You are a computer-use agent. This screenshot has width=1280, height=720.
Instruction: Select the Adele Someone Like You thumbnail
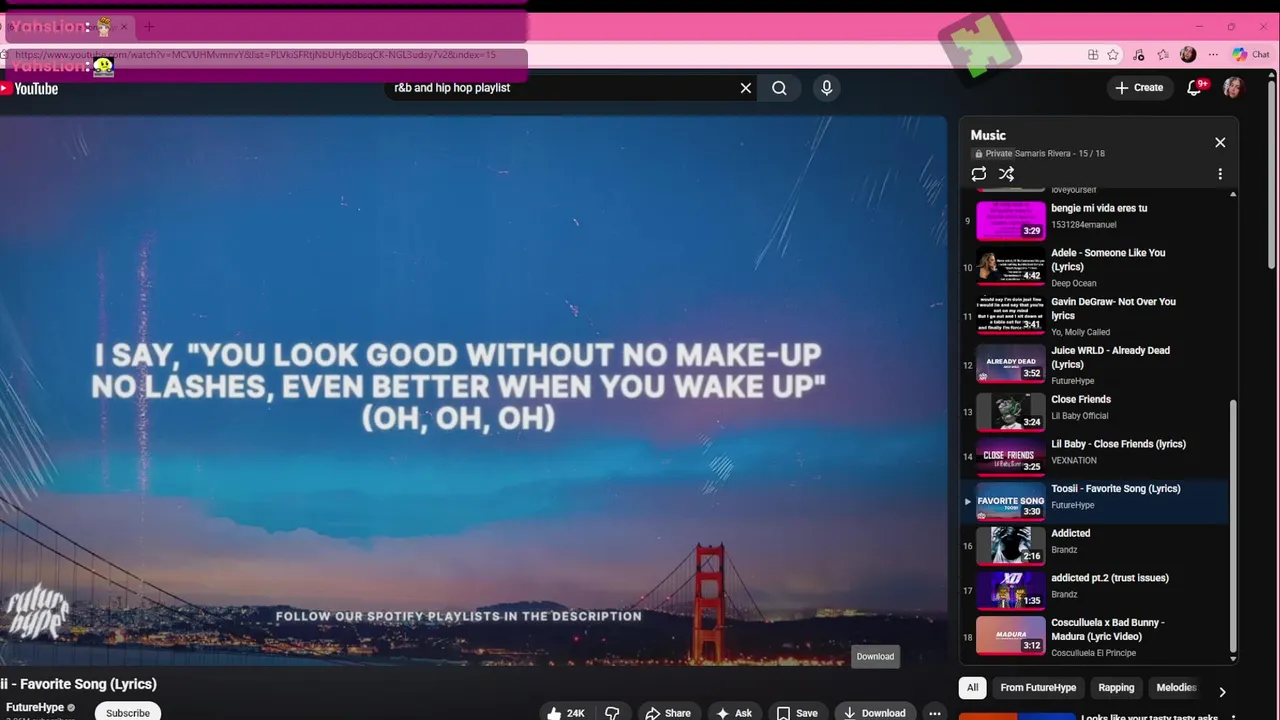pyautogui.click(x=1011, y=265)
